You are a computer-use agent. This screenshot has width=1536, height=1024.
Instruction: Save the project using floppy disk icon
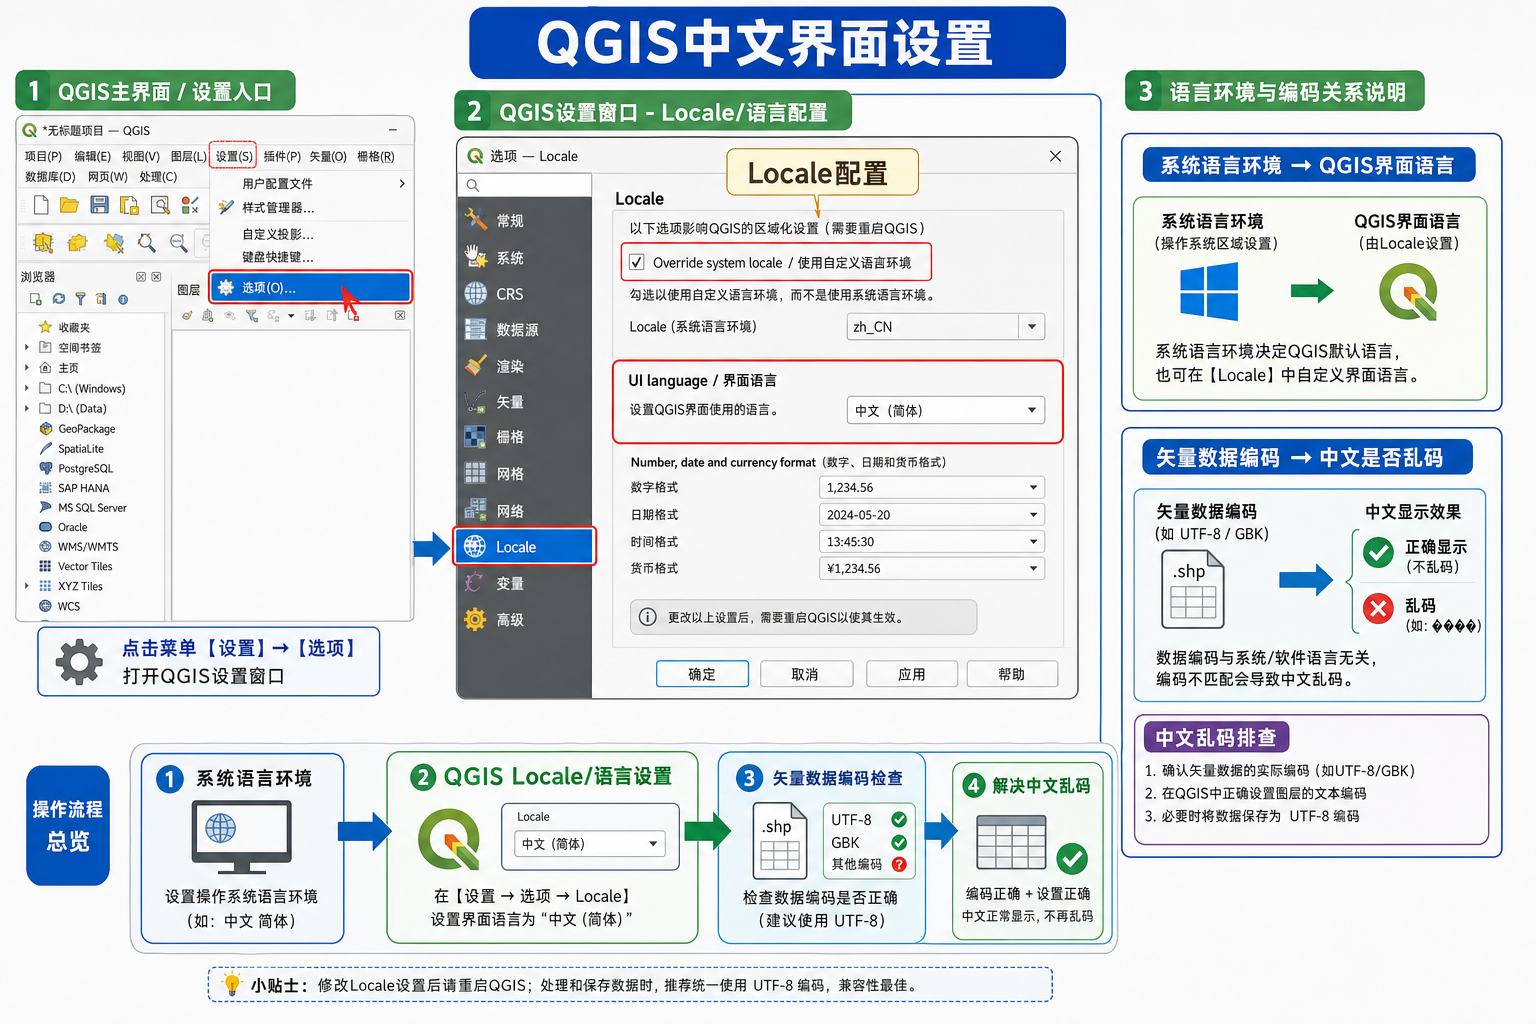tap(99, 205)
